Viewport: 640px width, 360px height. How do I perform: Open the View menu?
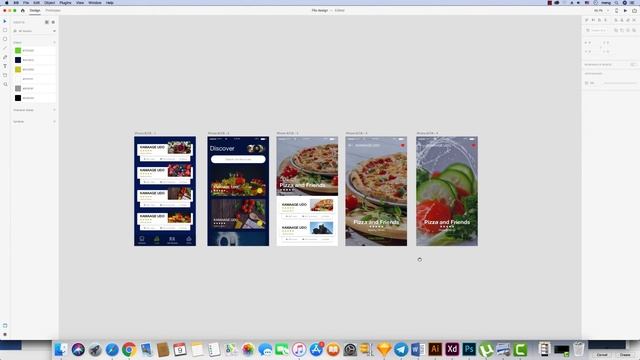click(80, 2)
